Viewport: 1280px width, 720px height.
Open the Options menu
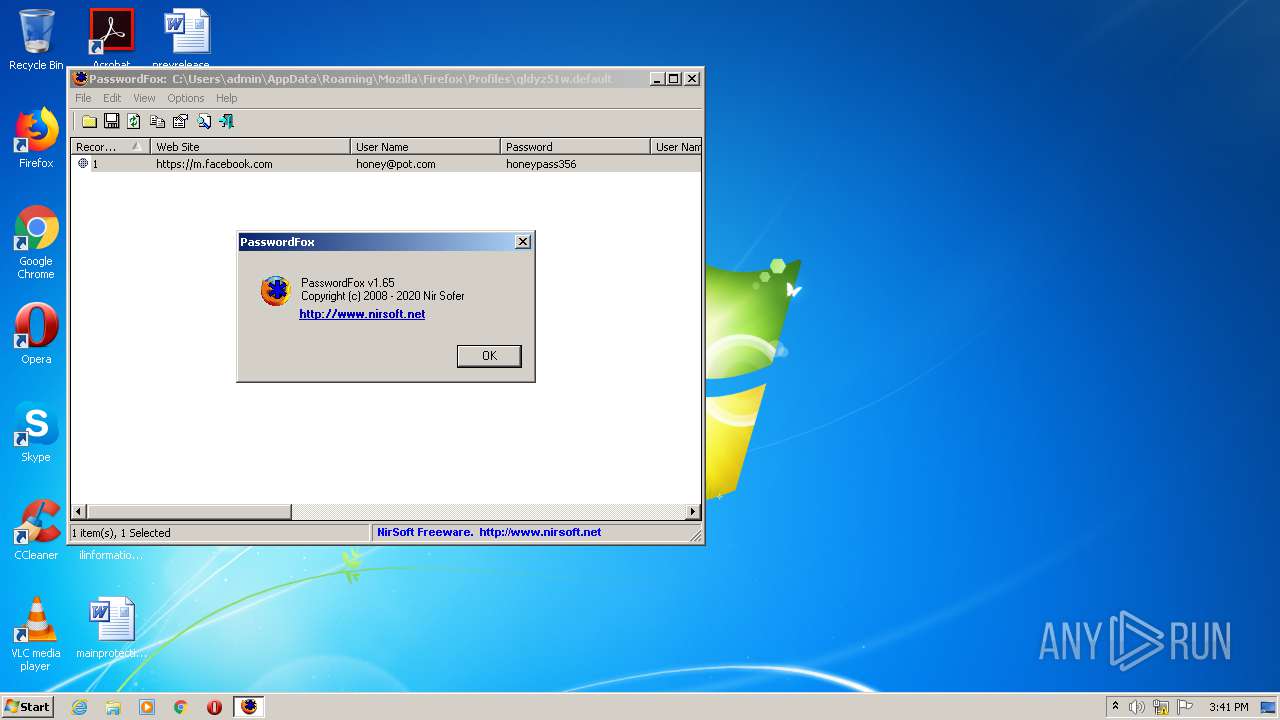click(x=185, y=98)
